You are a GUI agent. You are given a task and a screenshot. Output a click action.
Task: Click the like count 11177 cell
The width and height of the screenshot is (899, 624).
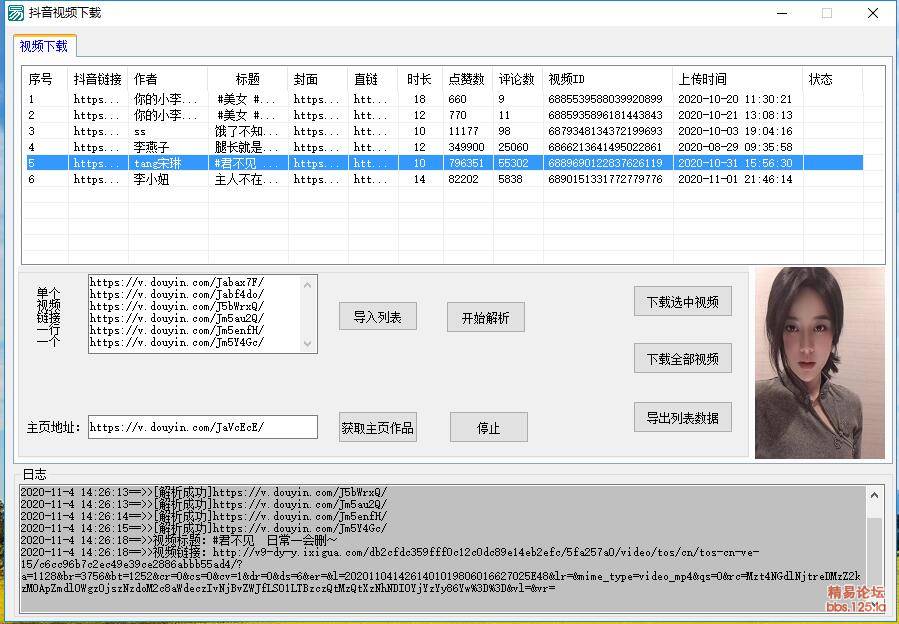click(x=463, y=131)
